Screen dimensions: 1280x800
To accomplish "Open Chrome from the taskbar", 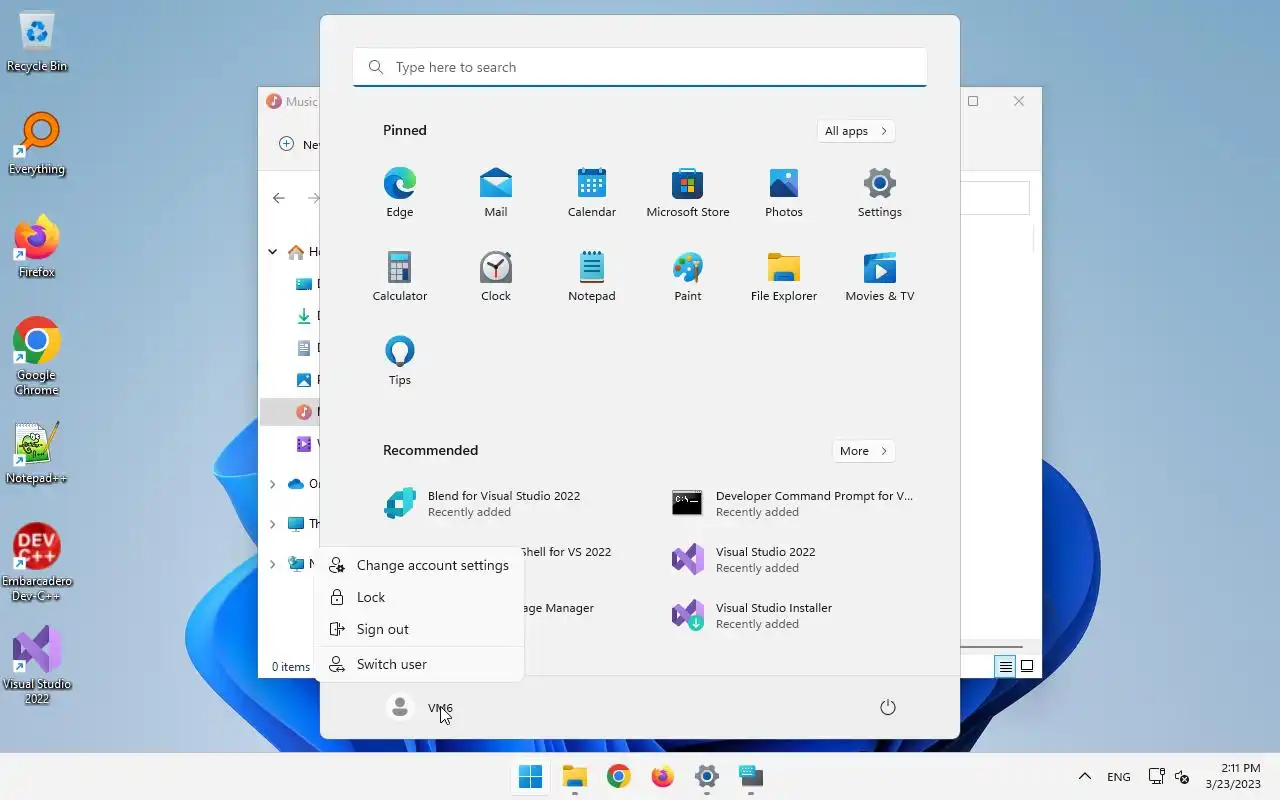I will [x=618, y=776].
